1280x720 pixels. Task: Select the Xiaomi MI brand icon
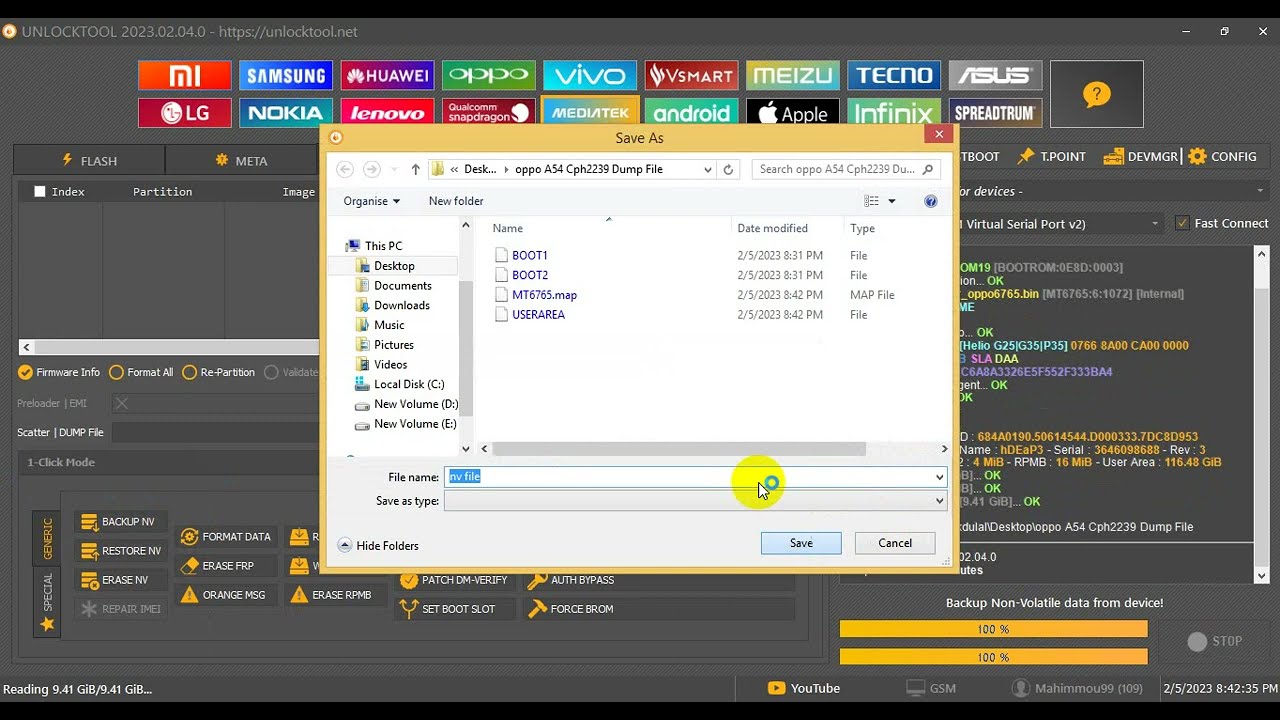point(185,75)
